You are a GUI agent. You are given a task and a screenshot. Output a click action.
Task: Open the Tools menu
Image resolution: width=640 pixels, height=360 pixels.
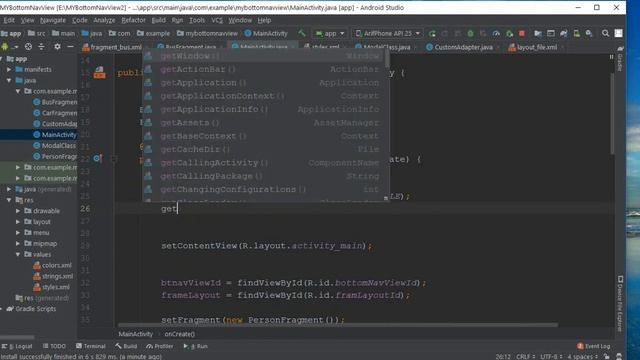click(197, 20)
